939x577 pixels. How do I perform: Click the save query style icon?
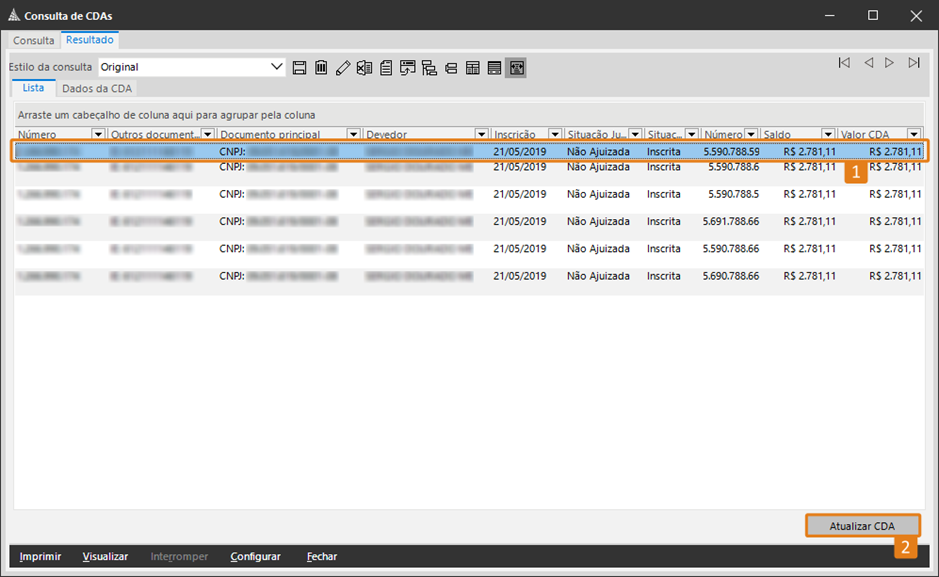pyautogui.click(x=299, y=68)
